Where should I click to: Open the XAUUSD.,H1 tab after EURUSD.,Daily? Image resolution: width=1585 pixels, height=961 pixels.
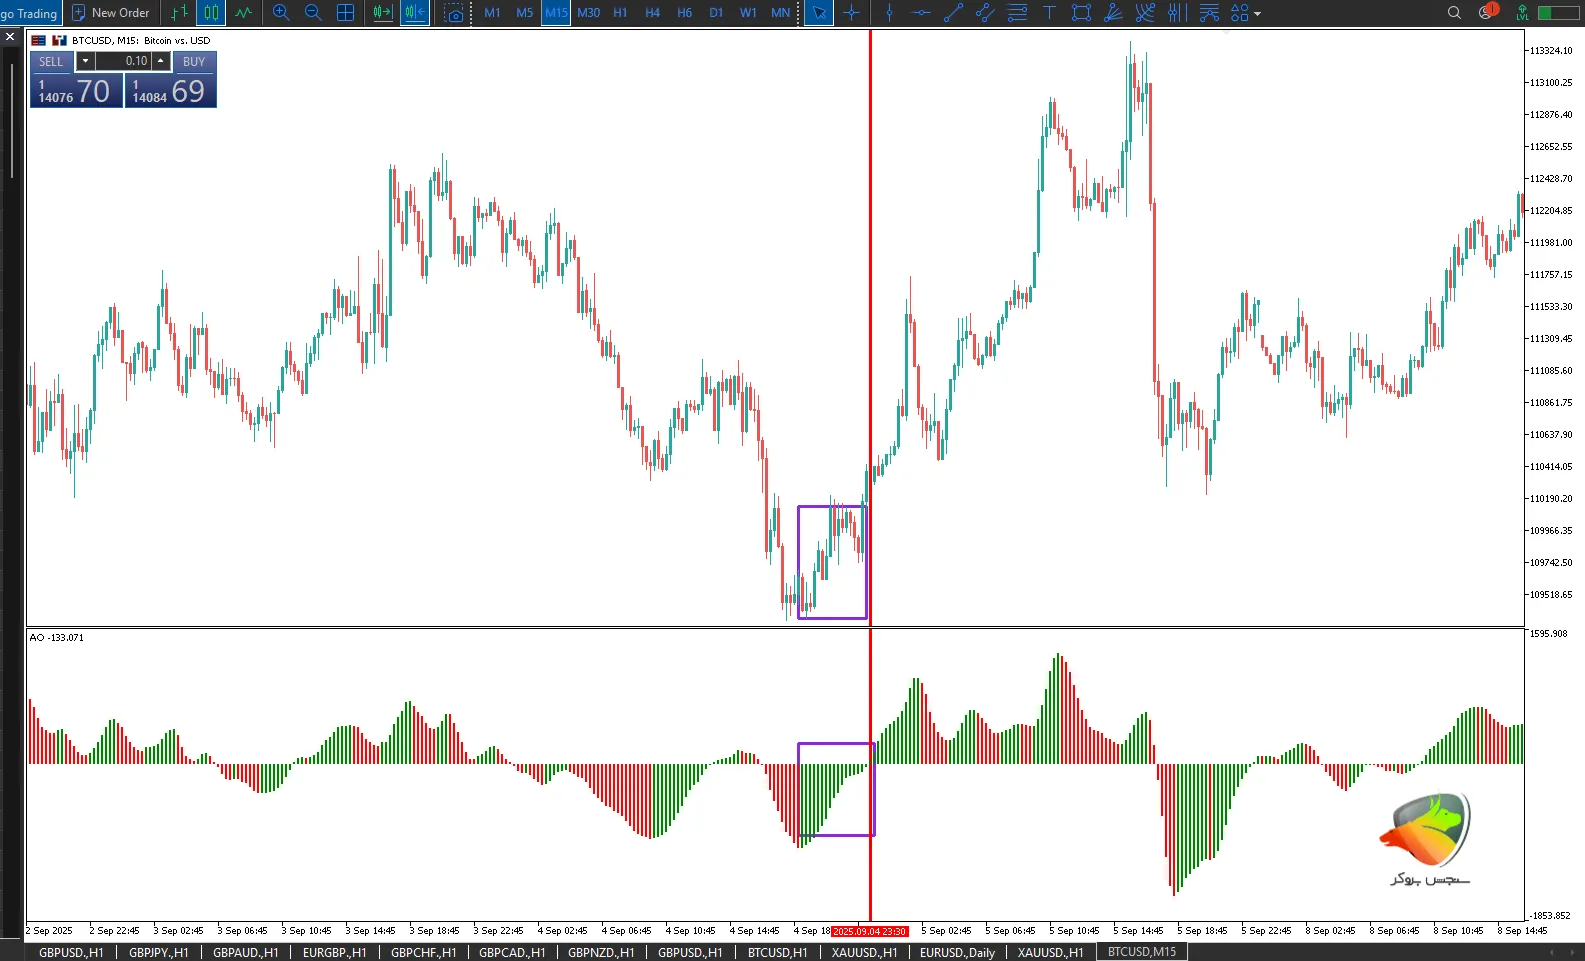(1050, 952)
